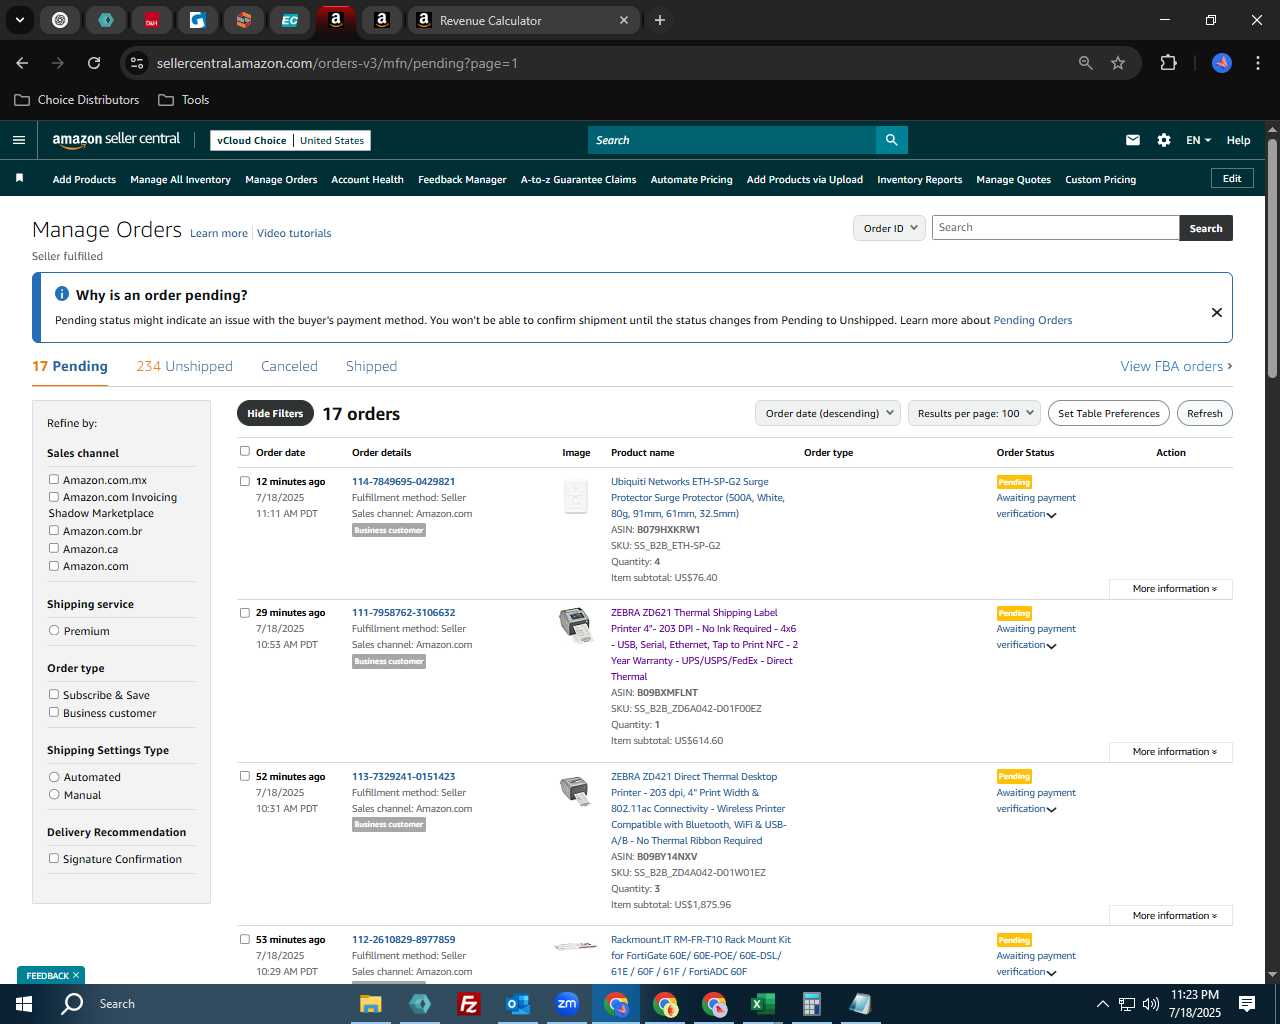Select order 114-7849695-0429821 checkbox
This screenshot has height=1024, width=1280.
245,481
